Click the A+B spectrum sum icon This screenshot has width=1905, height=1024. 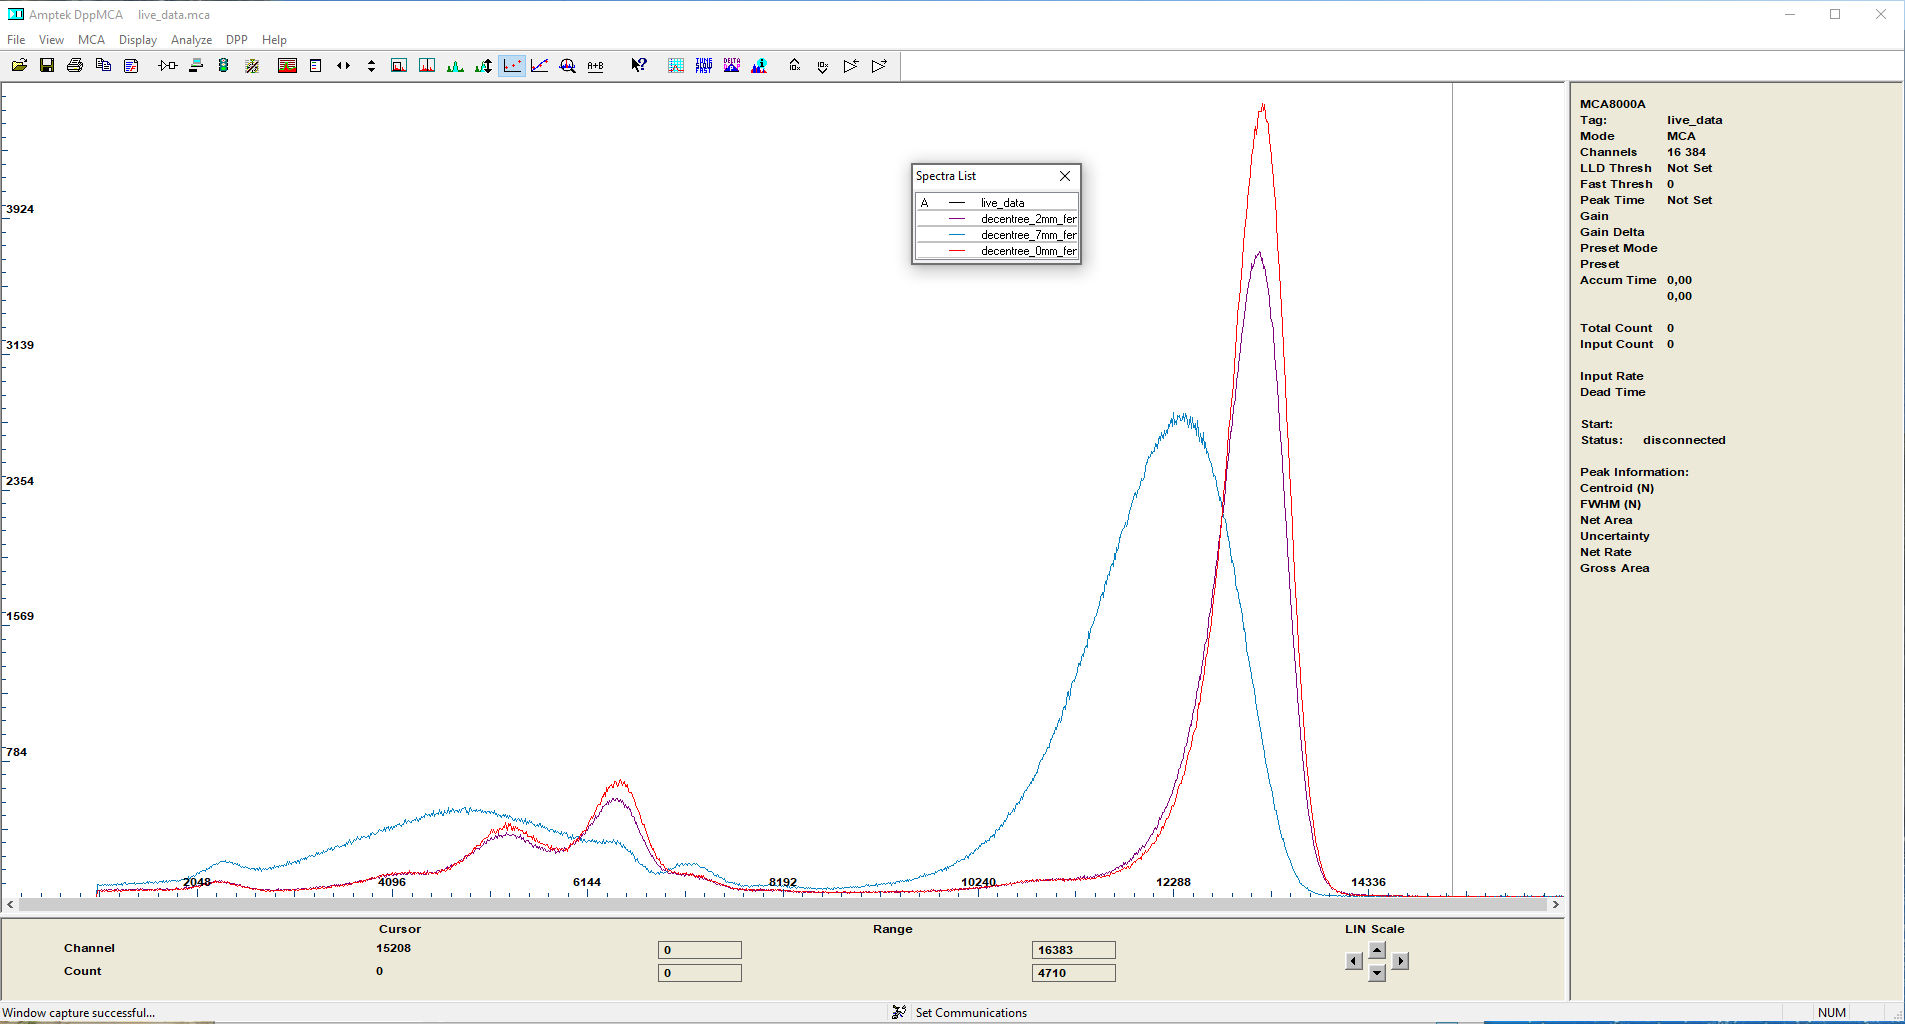click(x=596, y=66)
